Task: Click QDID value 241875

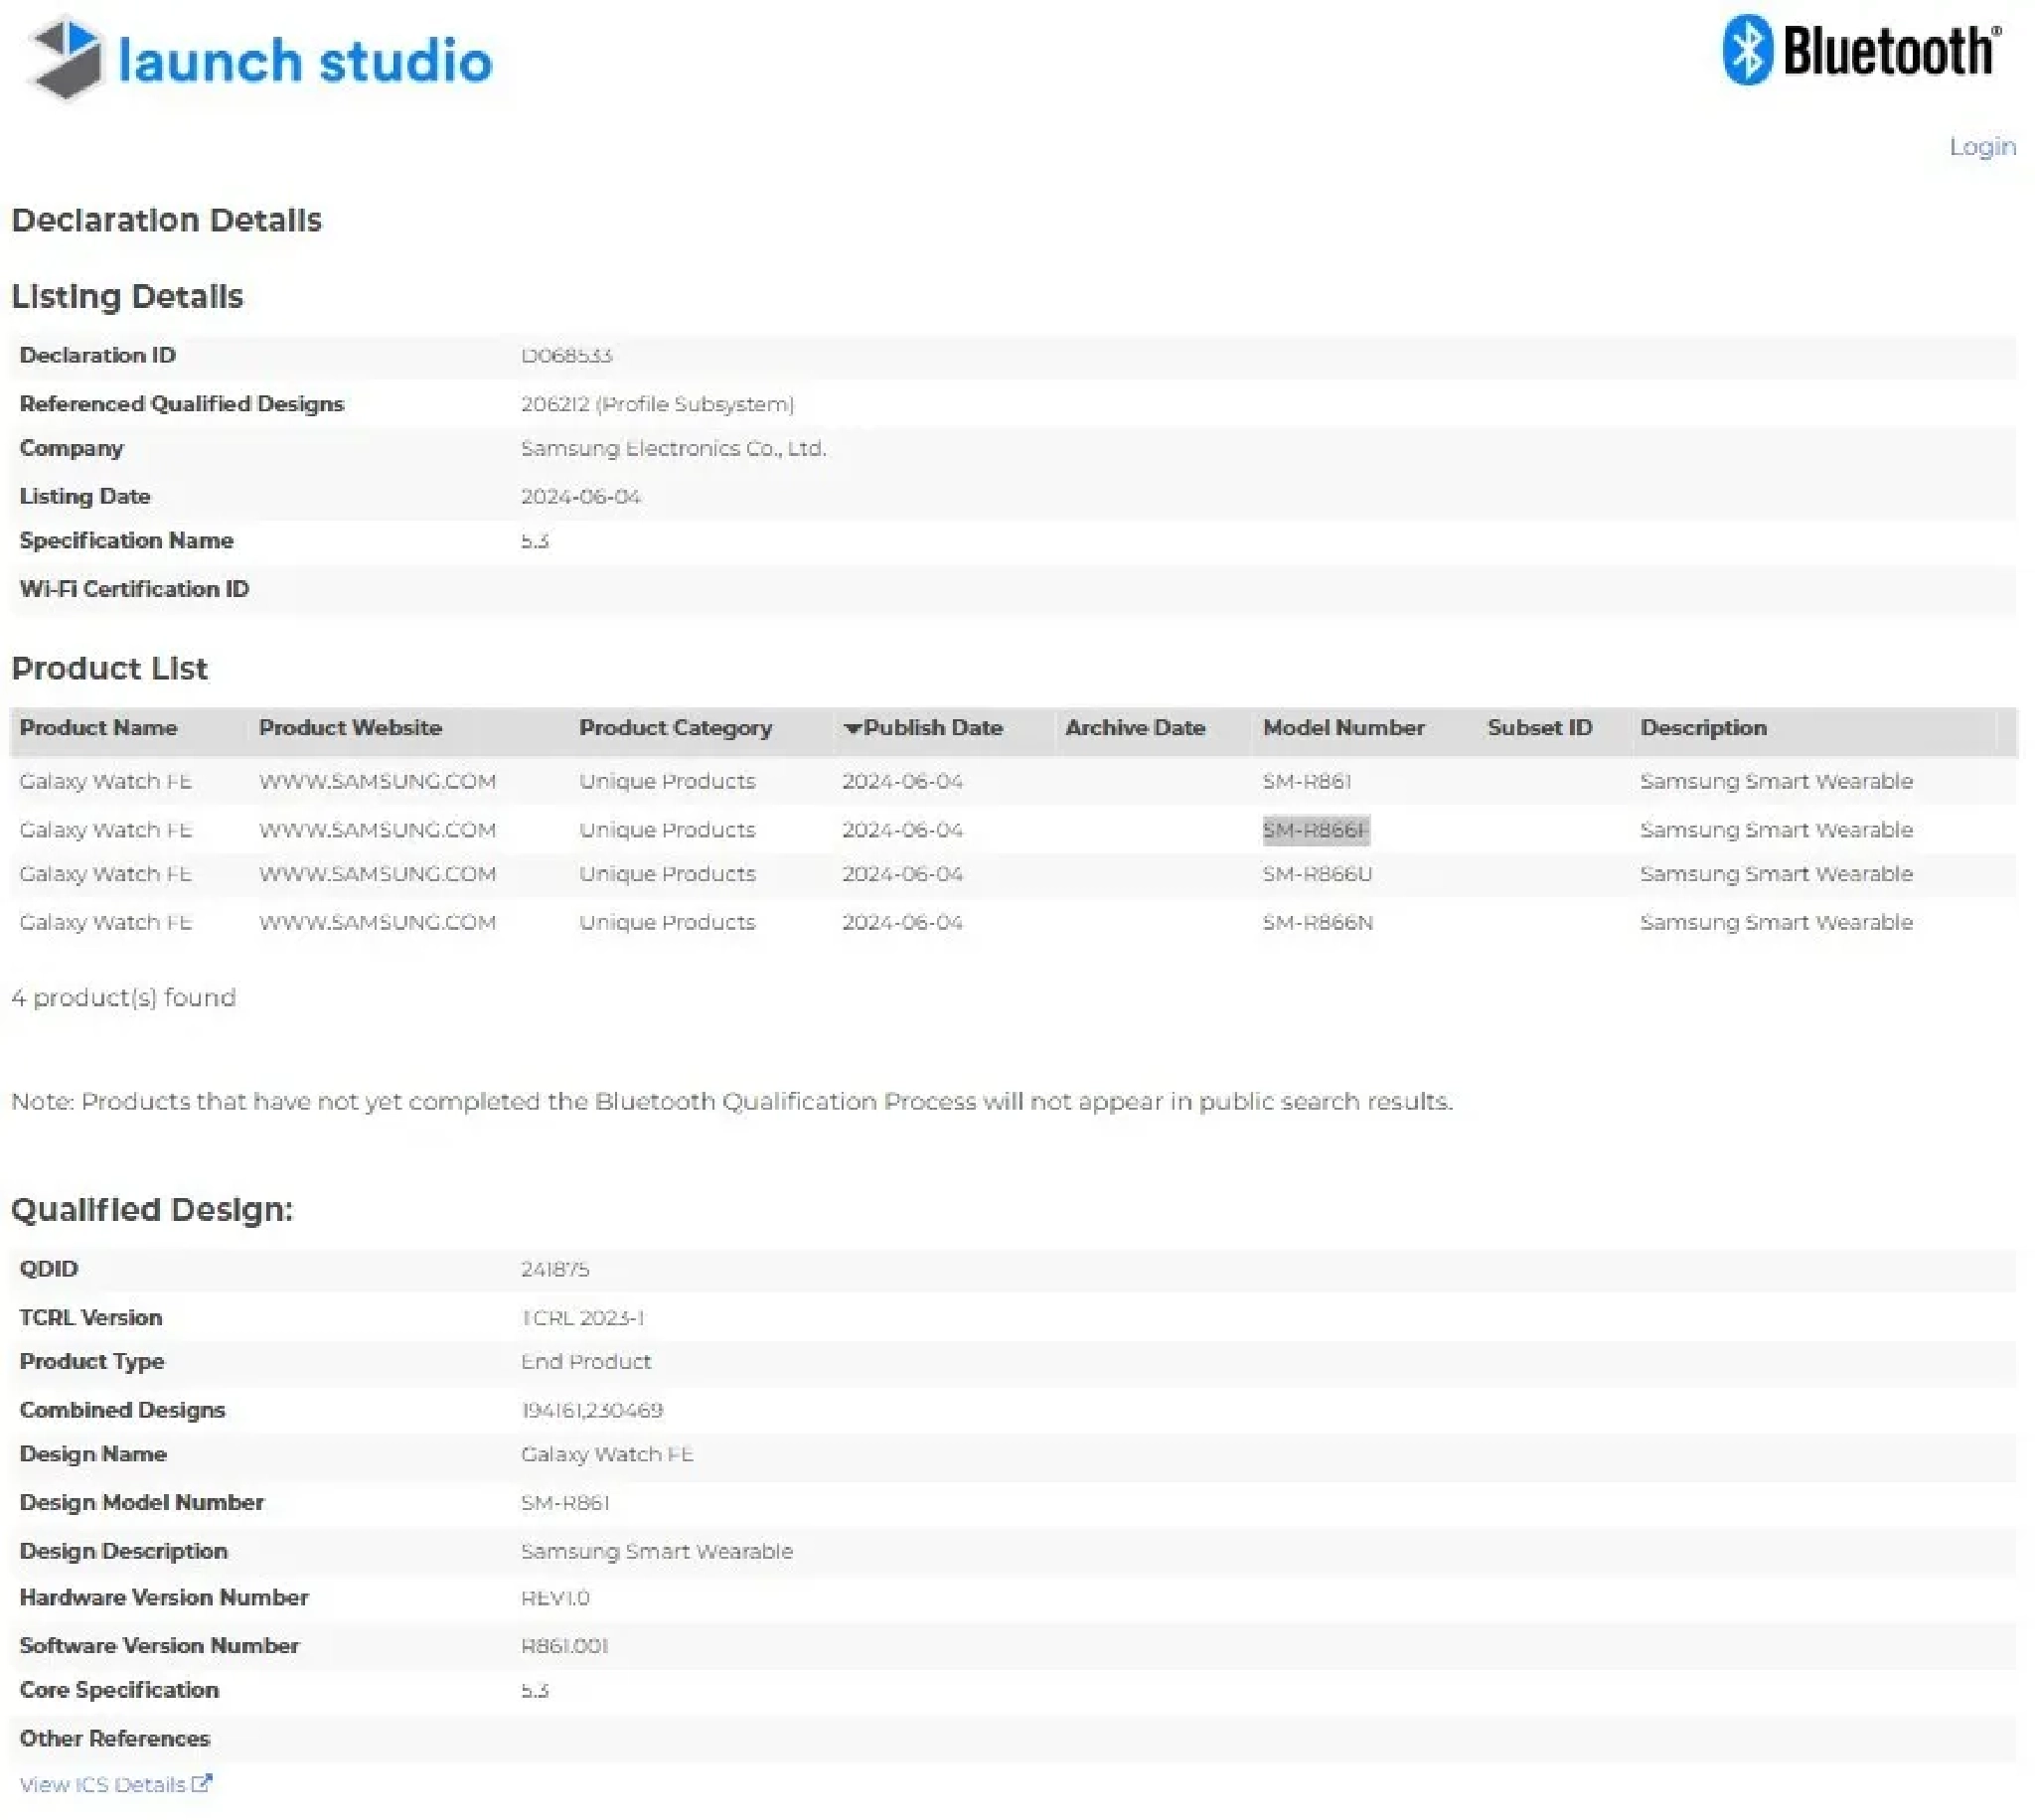Action: (x=555, y=1269)
